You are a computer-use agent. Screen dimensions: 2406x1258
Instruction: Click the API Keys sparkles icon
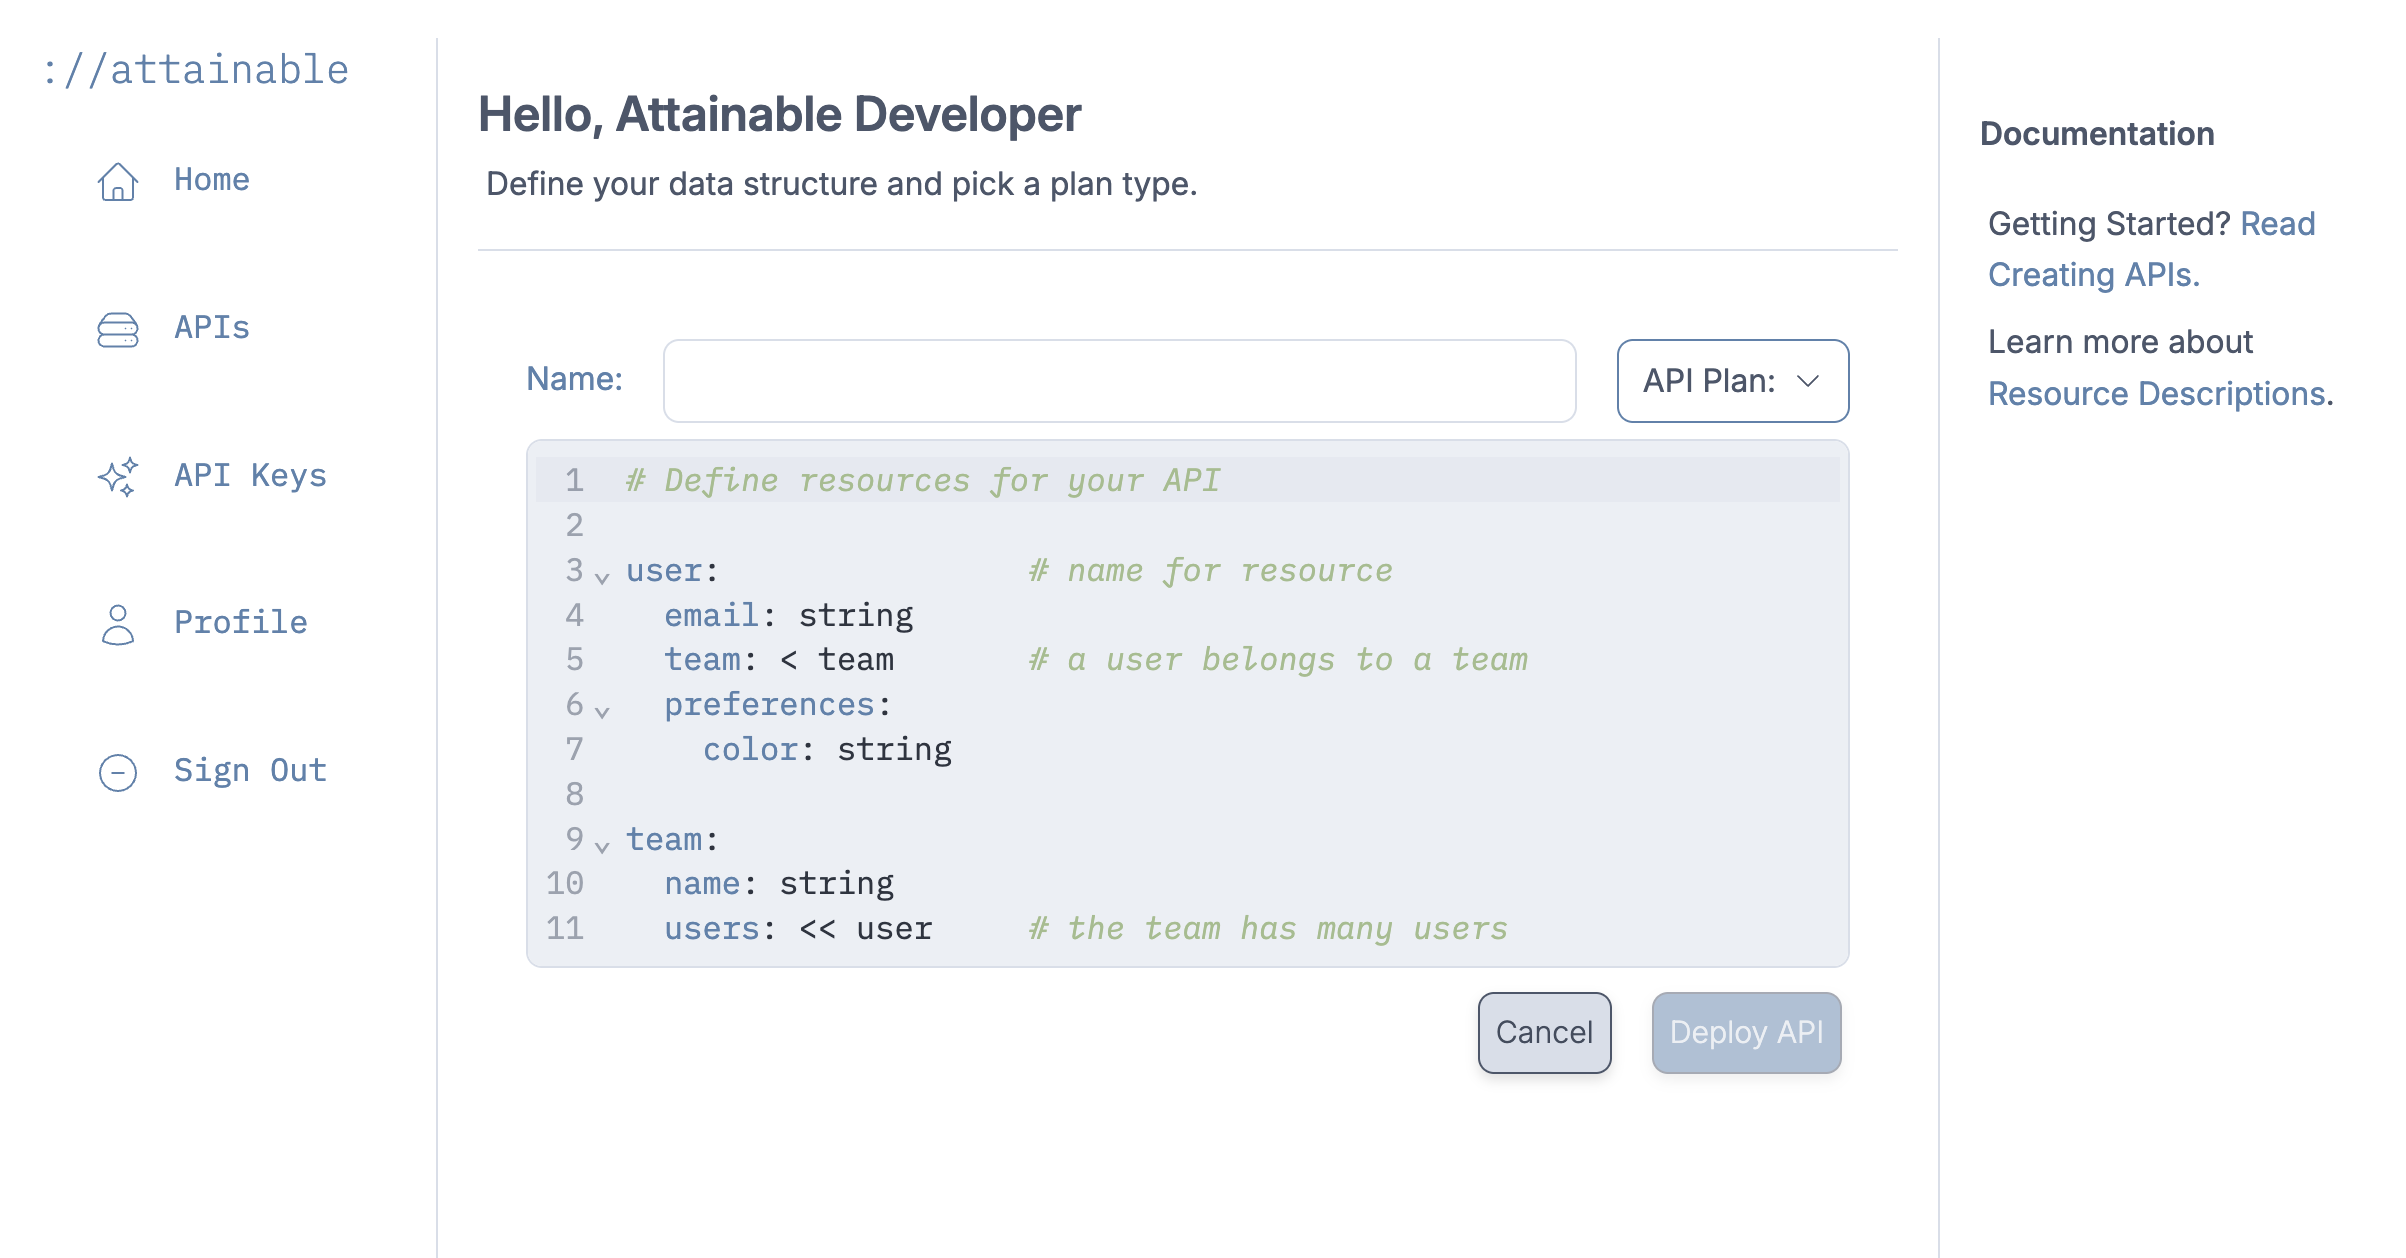[x=118, y=477]
